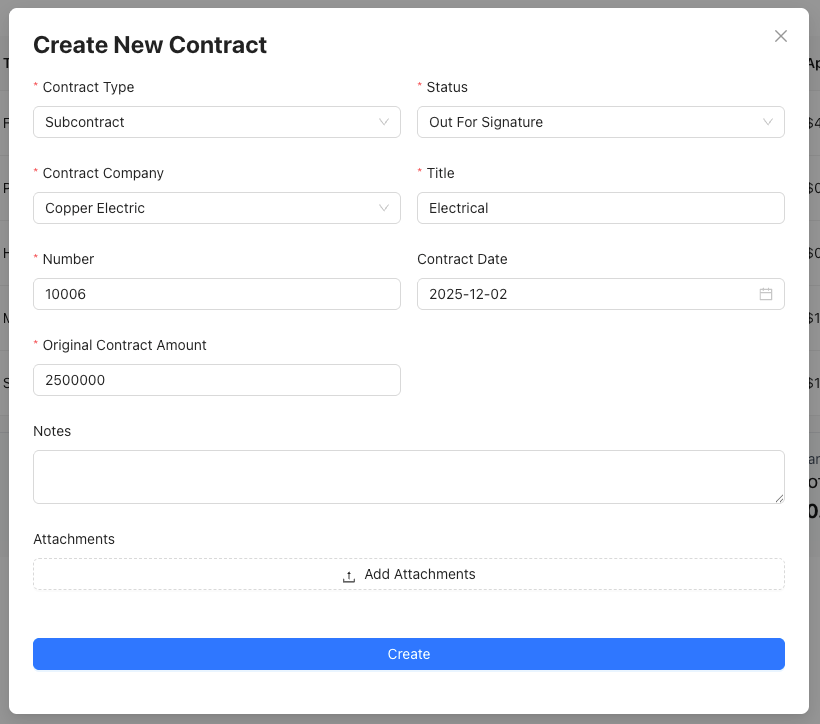Click inside the empty Notes text area
820x724 pixels.
pyautogui.click(x=408, y=476)
